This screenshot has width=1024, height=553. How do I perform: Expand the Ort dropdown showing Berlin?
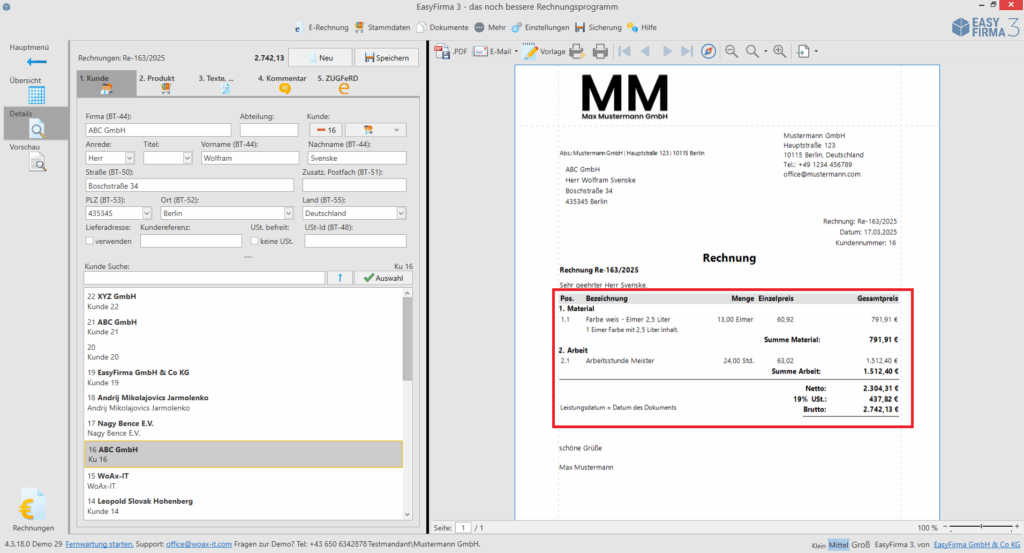pos(288,213)
